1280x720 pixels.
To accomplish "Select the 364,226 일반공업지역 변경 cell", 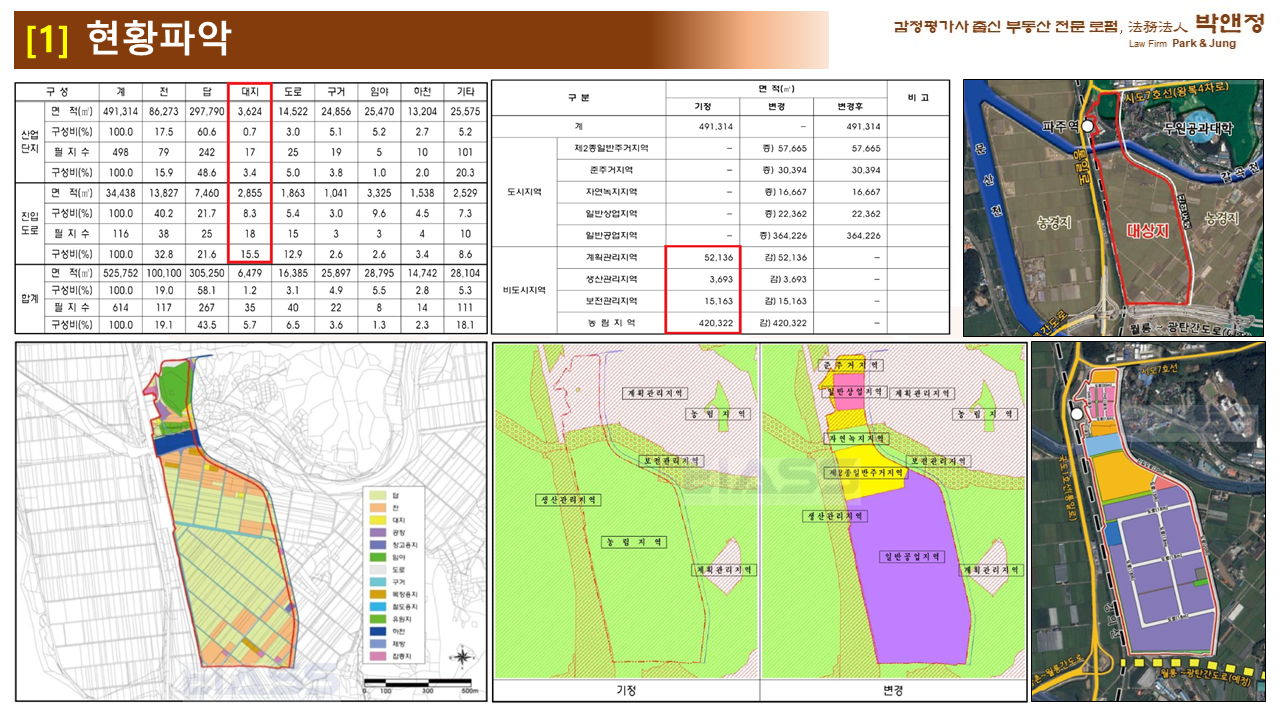I will (776, 236).
